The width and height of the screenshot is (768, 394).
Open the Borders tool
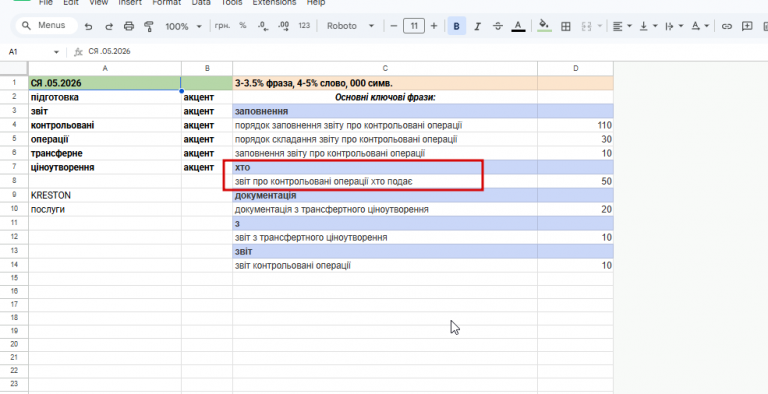tap(566, 26)
